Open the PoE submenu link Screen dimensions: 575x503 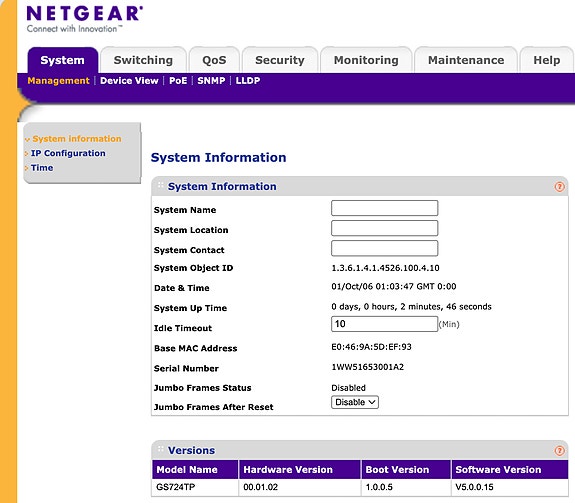178,81
